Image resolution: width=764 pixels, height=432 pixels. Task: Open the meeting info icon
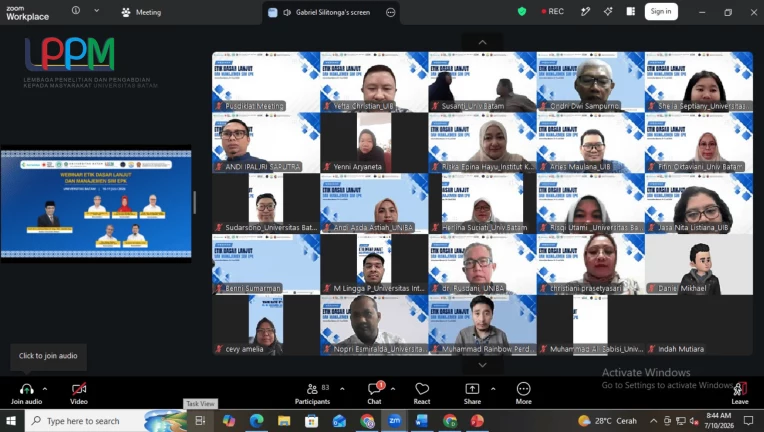coord(76,10)
